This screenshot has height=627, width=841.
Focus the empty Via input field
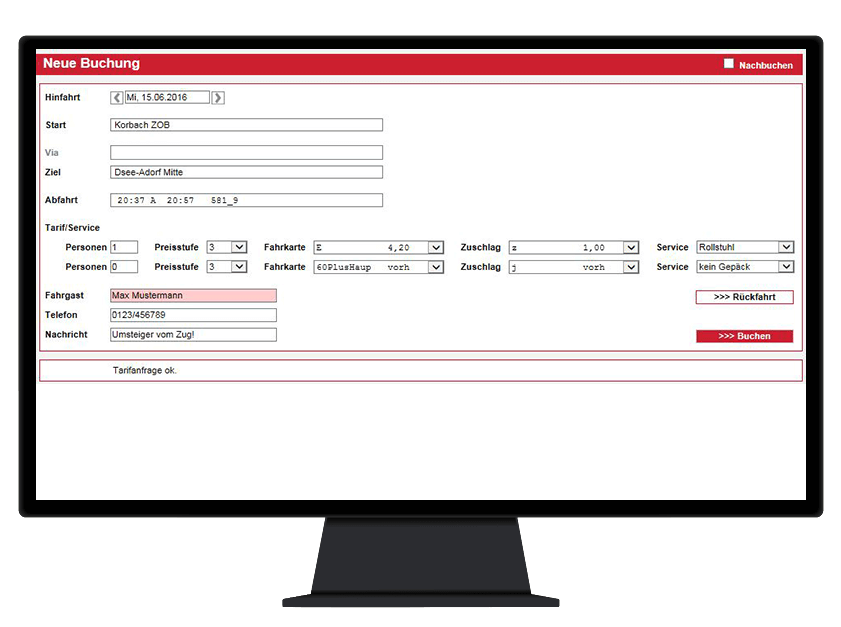click(x=246, y=153)
